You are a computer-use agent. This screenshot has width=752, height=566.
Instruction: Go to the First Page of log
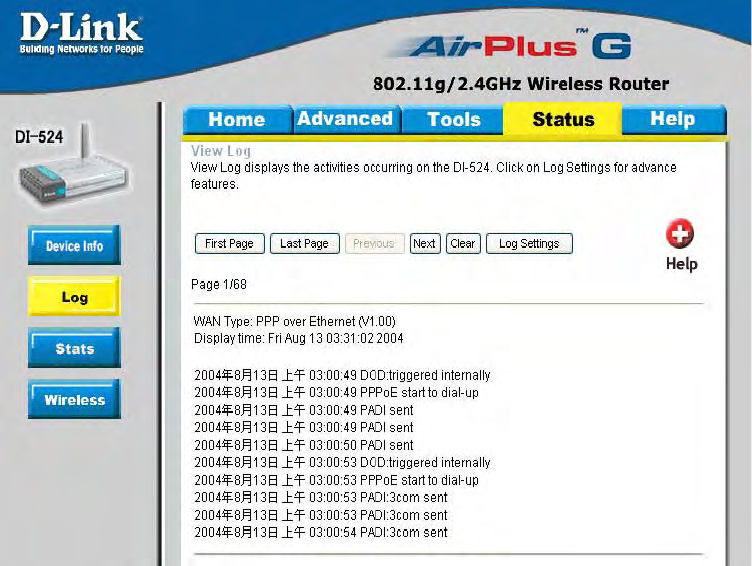pos(230,244)
